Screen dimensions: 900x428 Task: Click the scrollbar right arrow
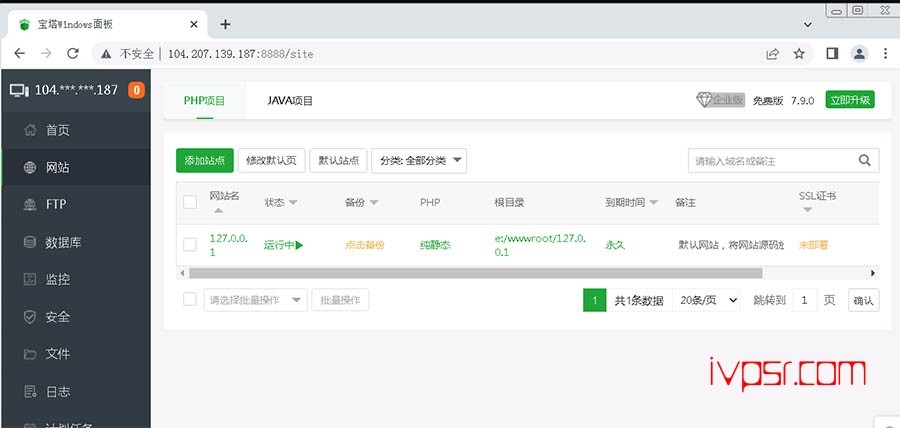coord(873,273)
